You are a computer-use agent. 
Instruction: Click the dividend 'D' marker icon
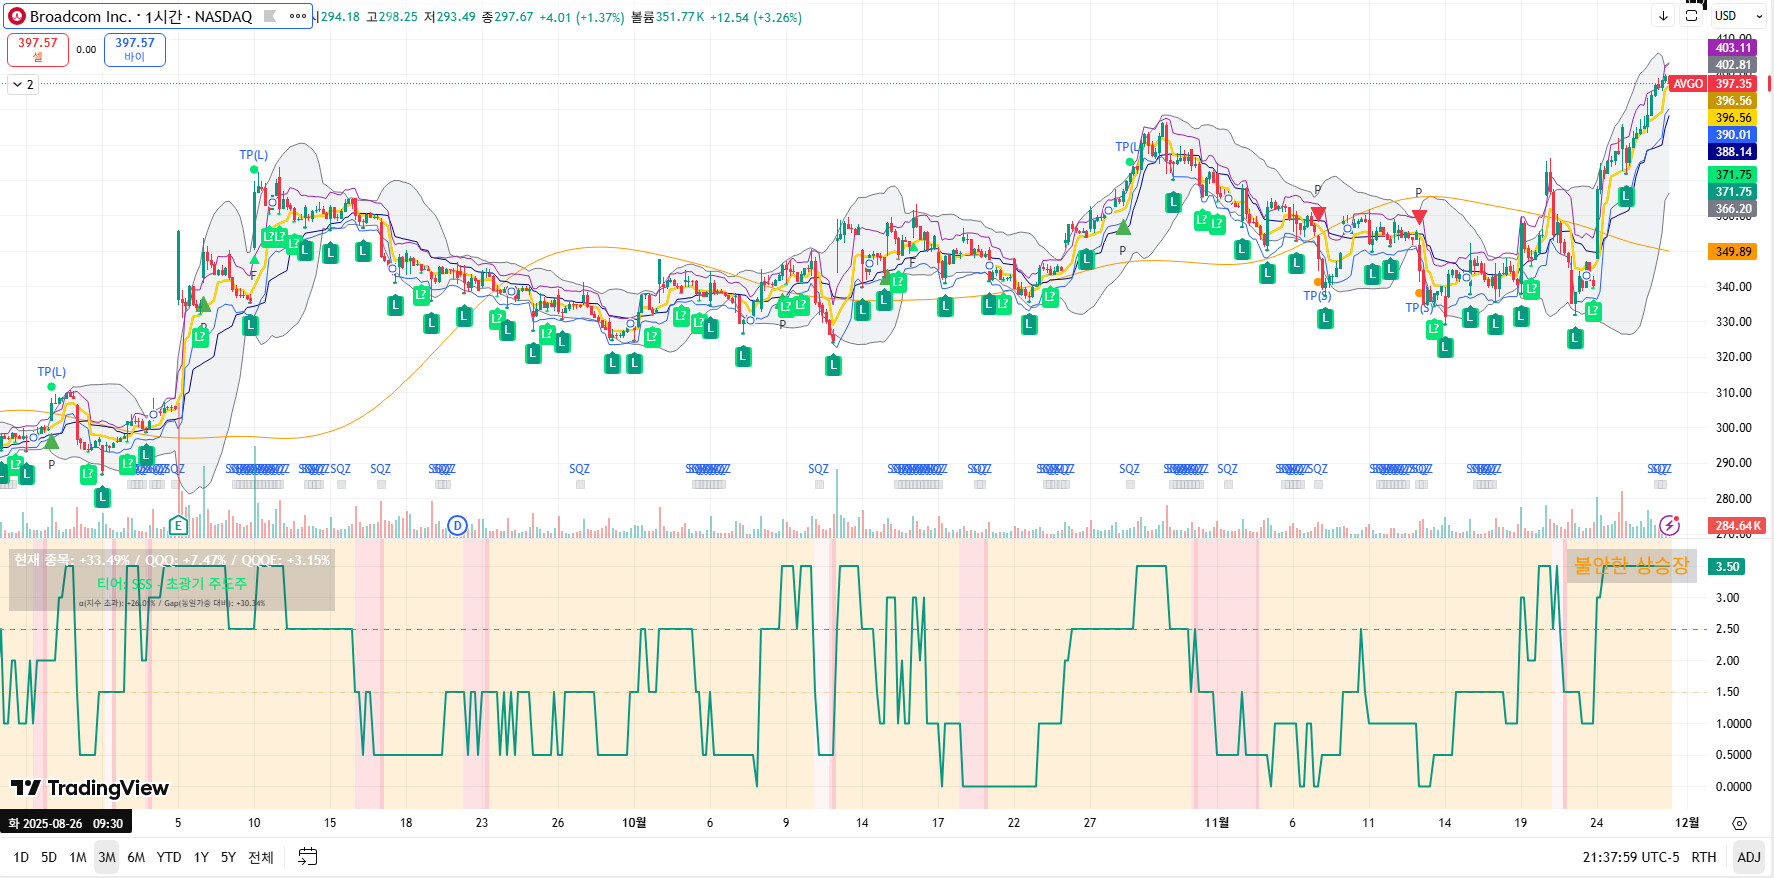click(457, 525)
